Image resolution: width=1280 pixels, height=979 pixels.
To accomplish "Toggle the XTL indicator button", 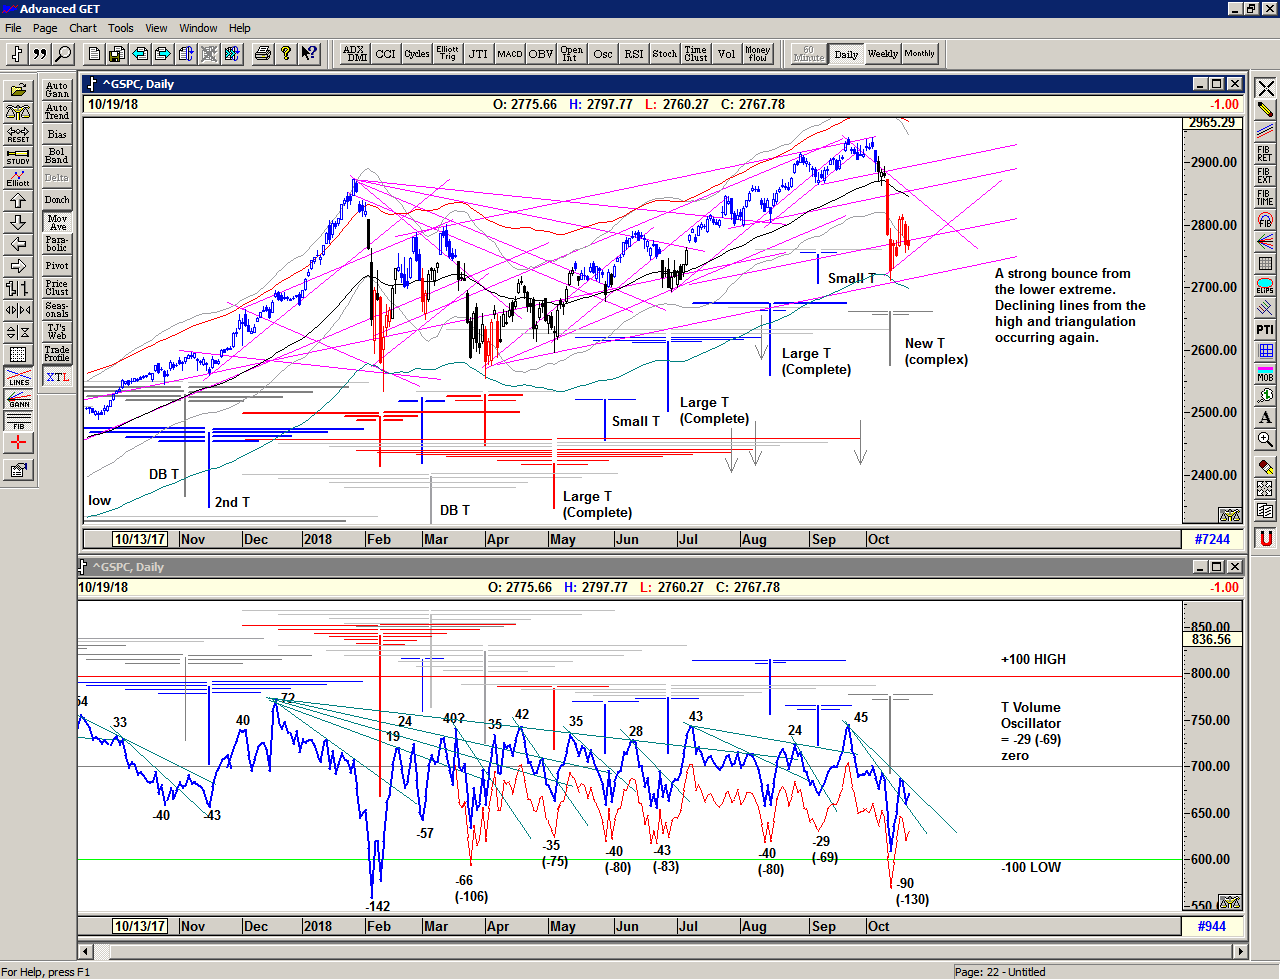I will click(x=57, y=377).
